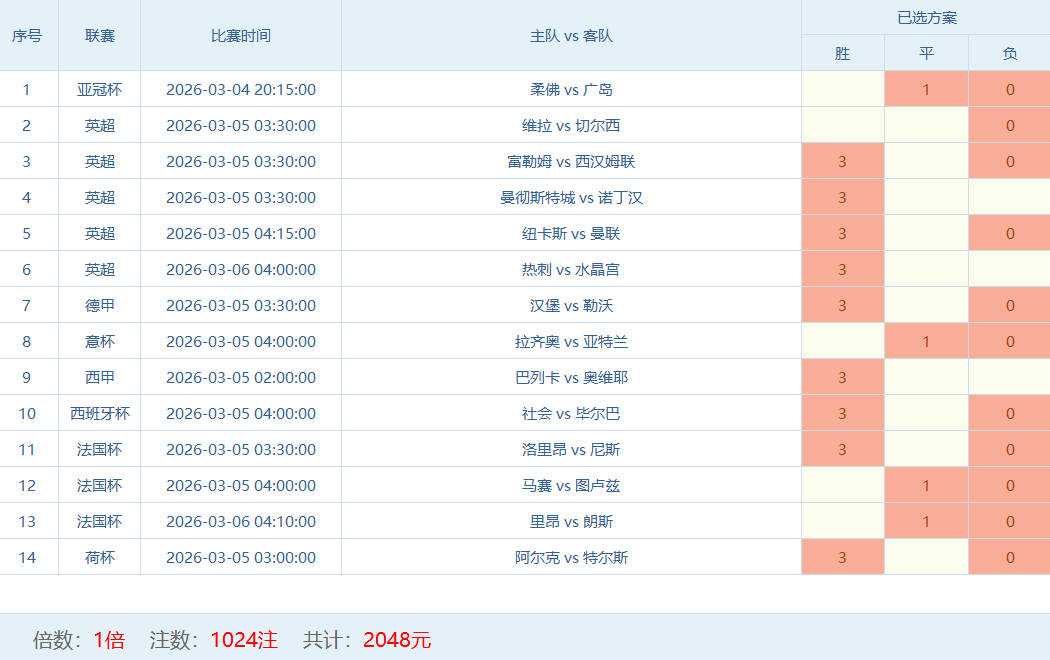Open the 曼彻斯特城 vs 诺丁汉 match
Screen dimensions: 1050x660
(571, 197)
